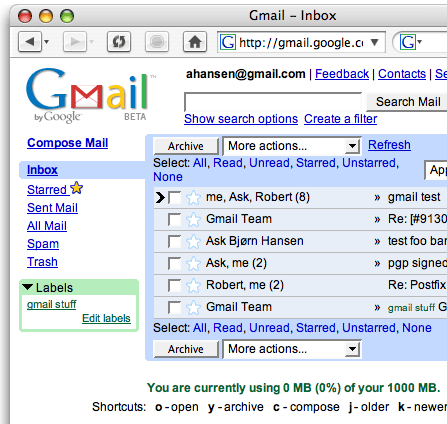Star the Ask Bjørn Hansen message
Image resolution: width=447 pixels, height=424 pixels.
[193, 242]
